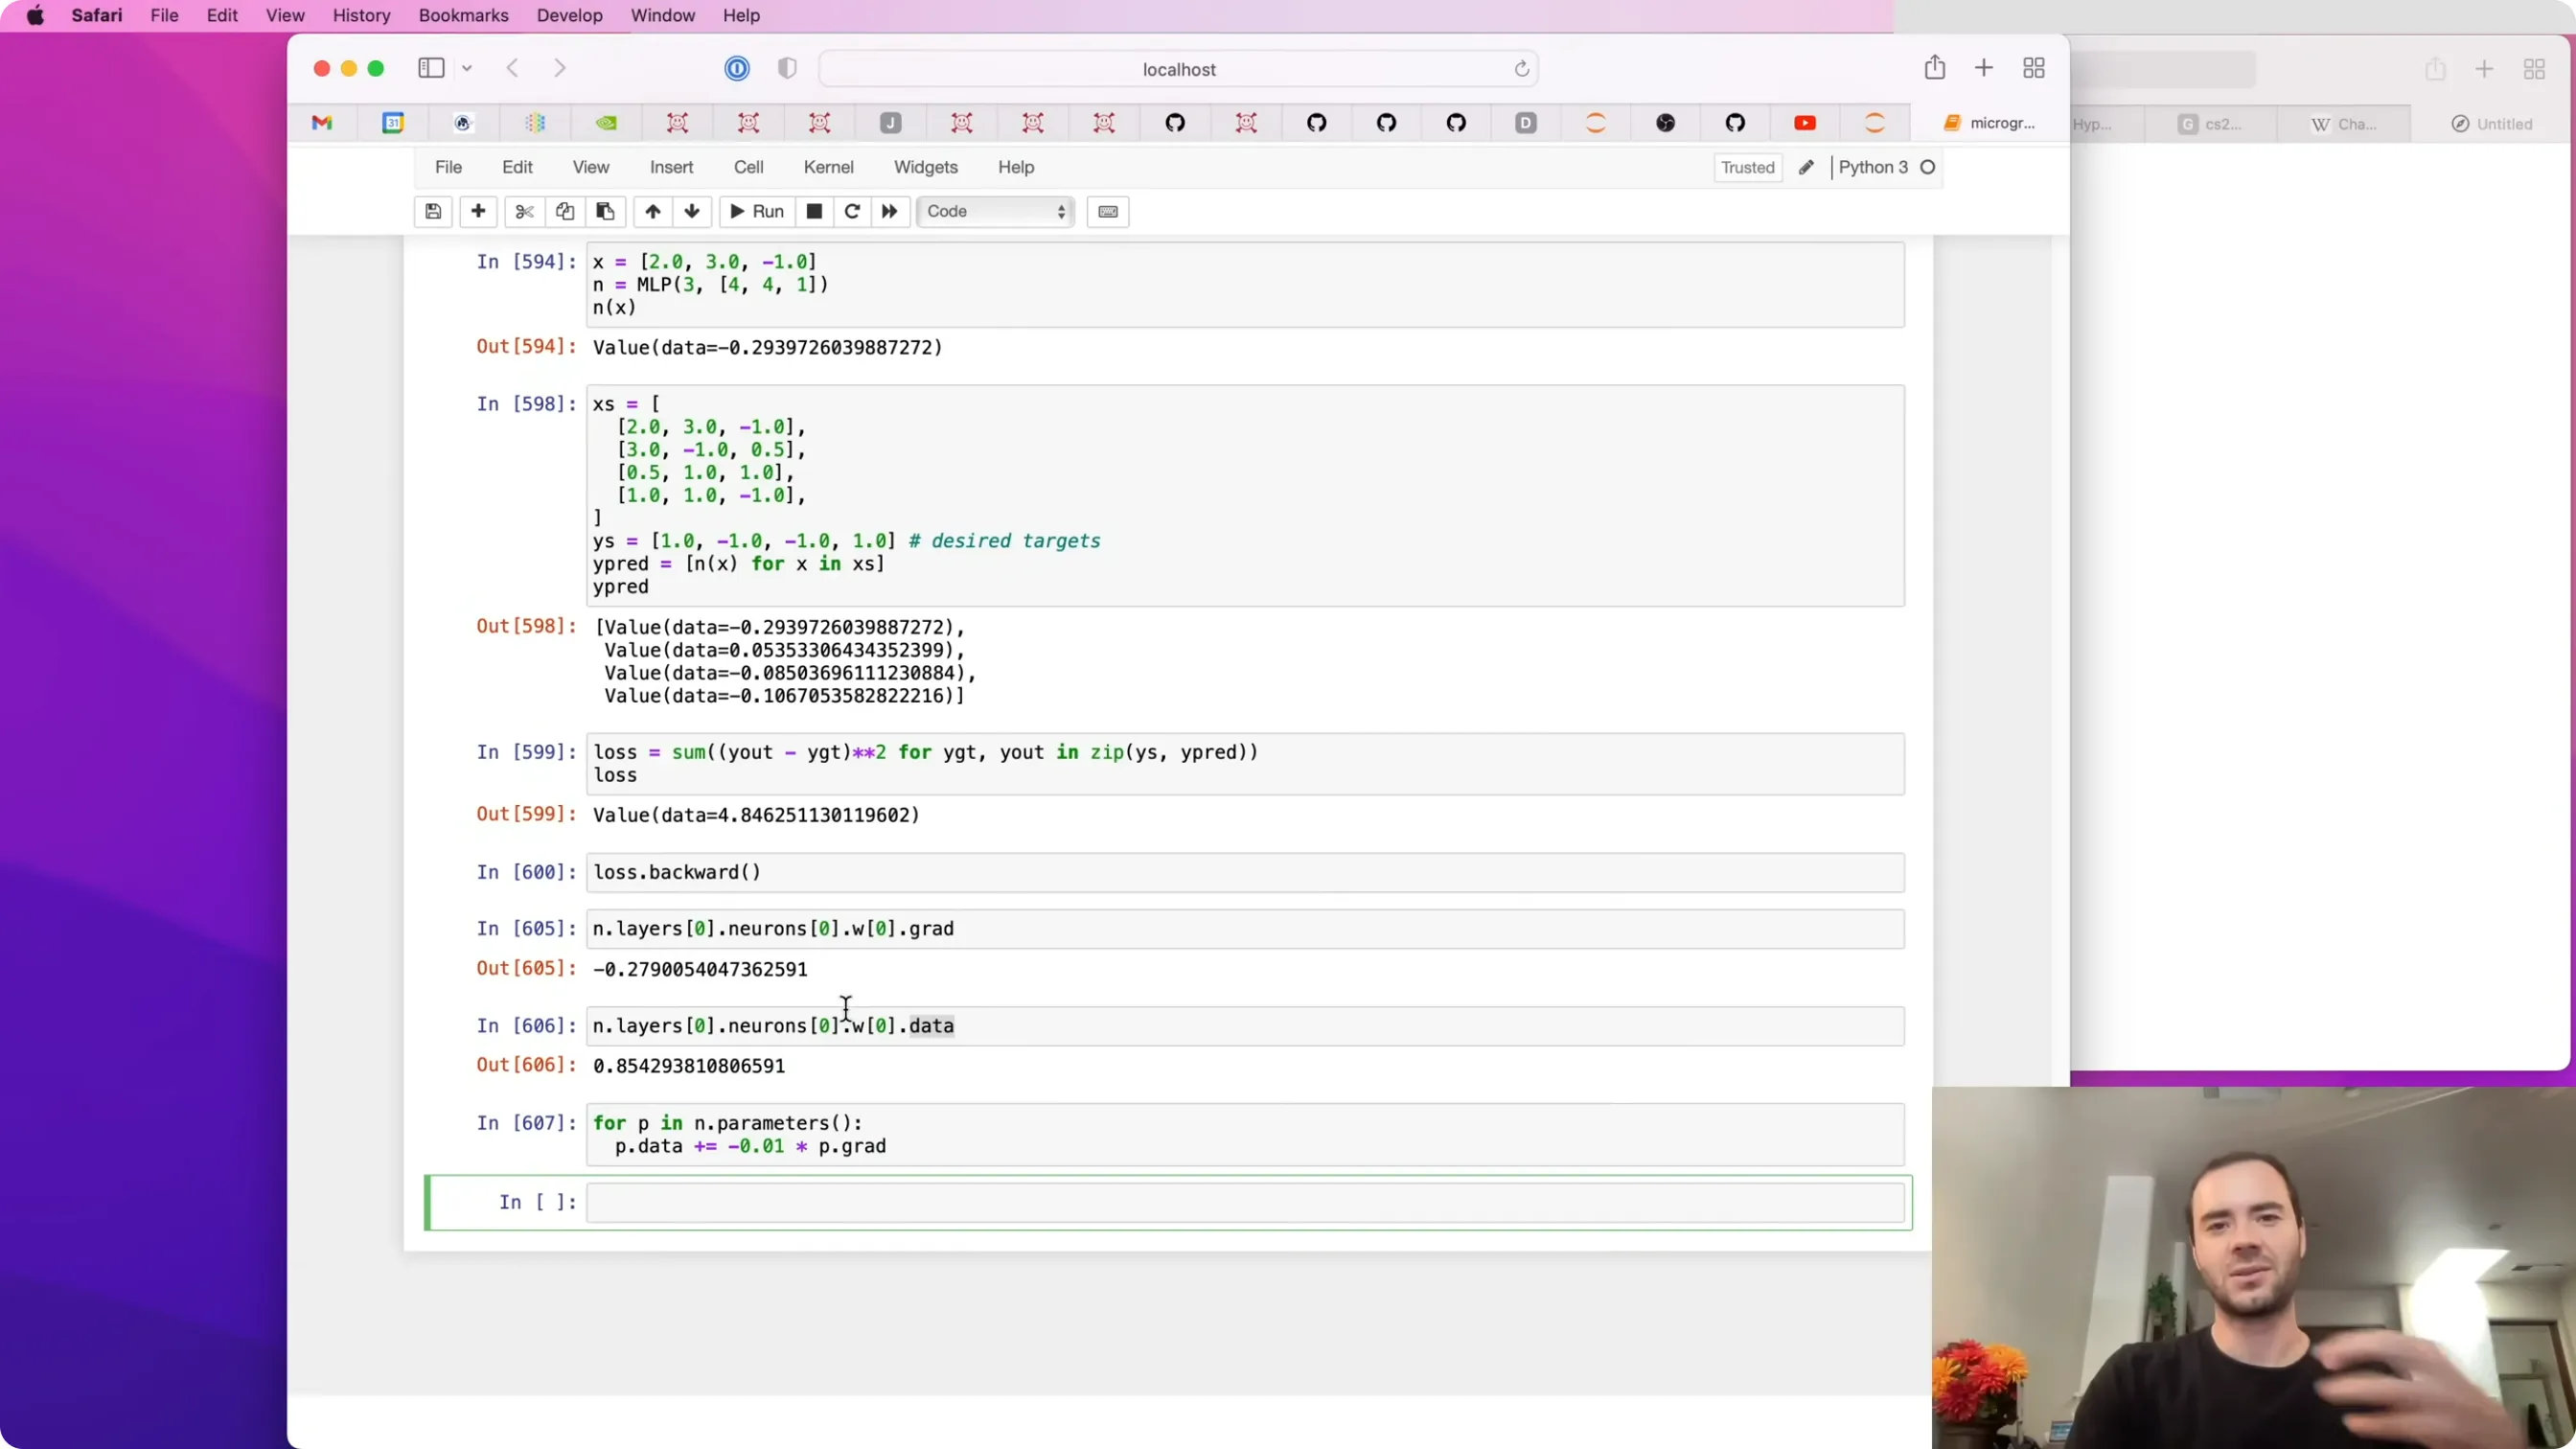Image resolution: width=2576 pixels, height=1449 pixels.
Task: Click the pencil edit icon beside Trusted
Action: [1806, 167]
